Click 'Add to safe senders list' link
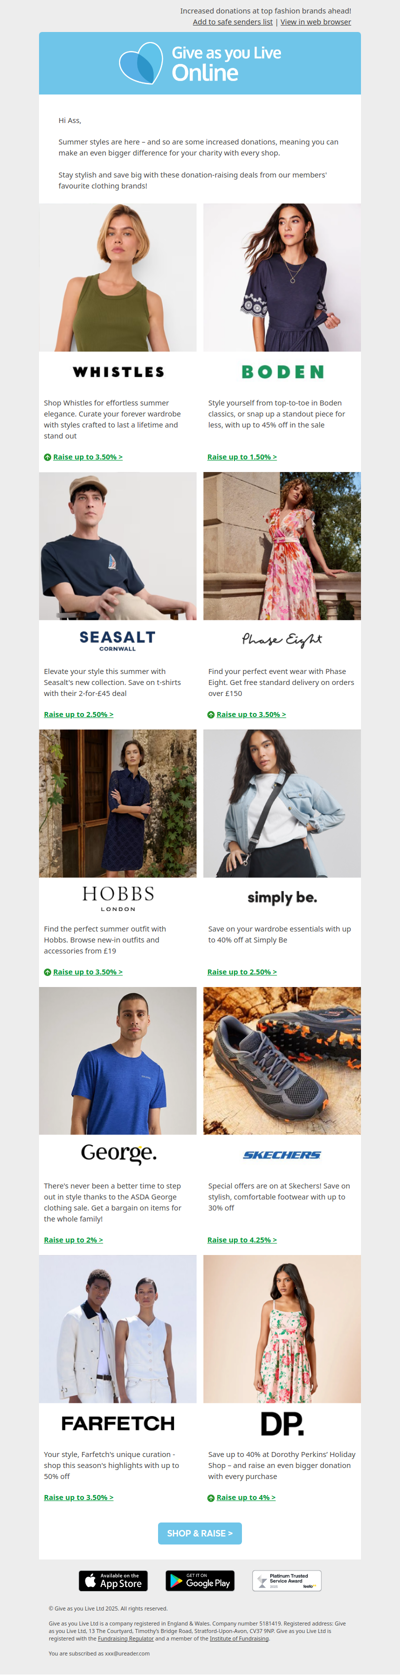The width and height of the screenshot is (400, 1675). 233,22
